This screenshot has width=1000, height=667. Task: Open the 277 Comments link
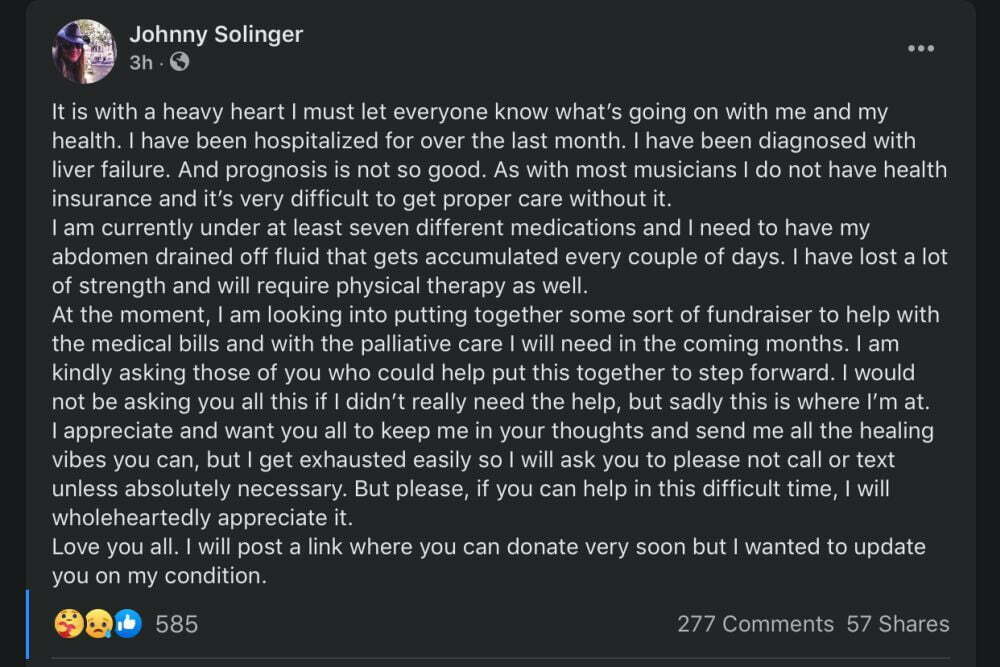755,624
